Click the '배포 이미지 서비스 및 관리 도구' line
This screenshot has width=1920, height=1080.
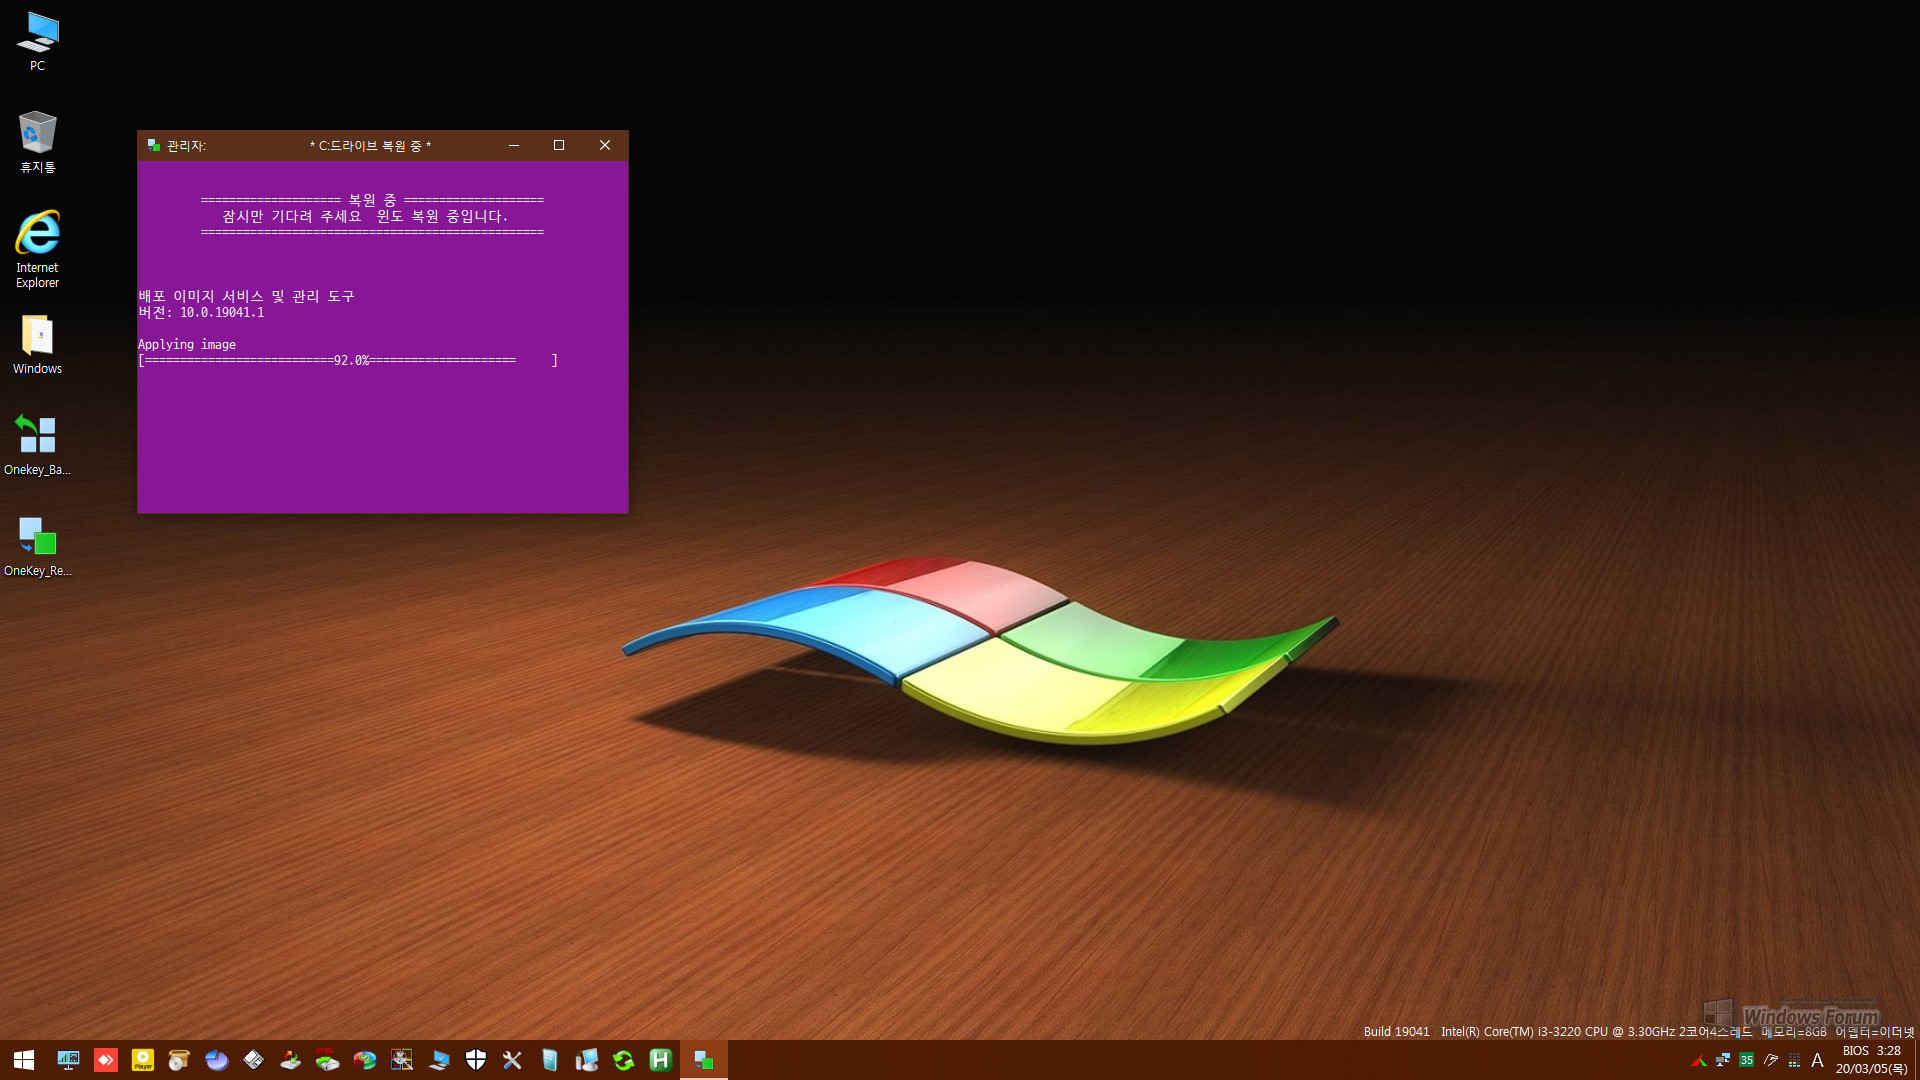[x=246, y=296]
